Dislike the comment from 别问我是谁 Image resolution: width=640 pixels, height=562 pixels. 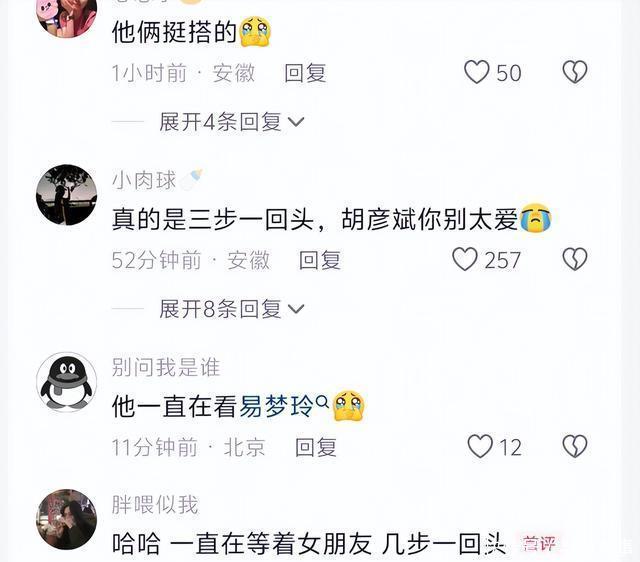(575, 446)
